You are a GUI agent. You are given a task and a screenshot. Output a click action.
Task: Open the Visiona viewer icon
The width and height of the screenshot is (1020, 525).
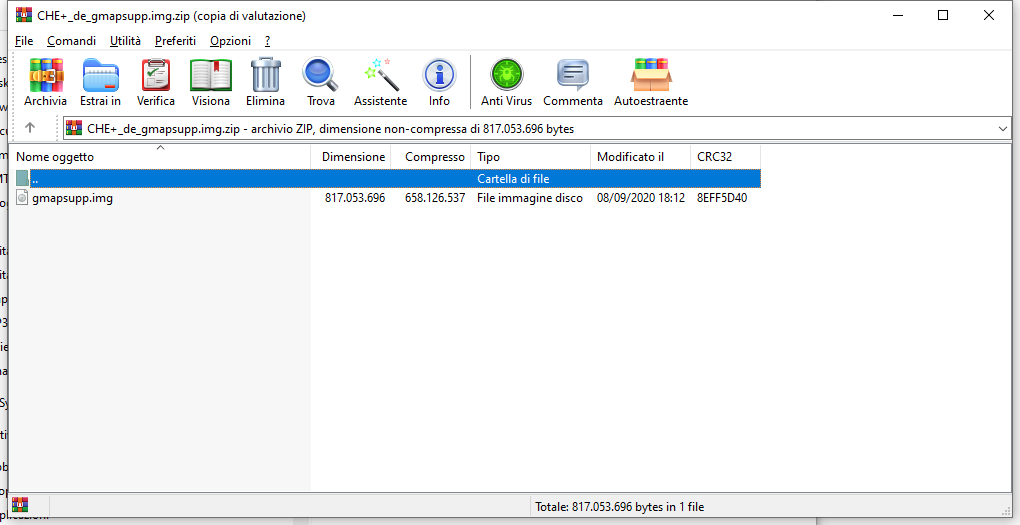[x=211, y=82]
